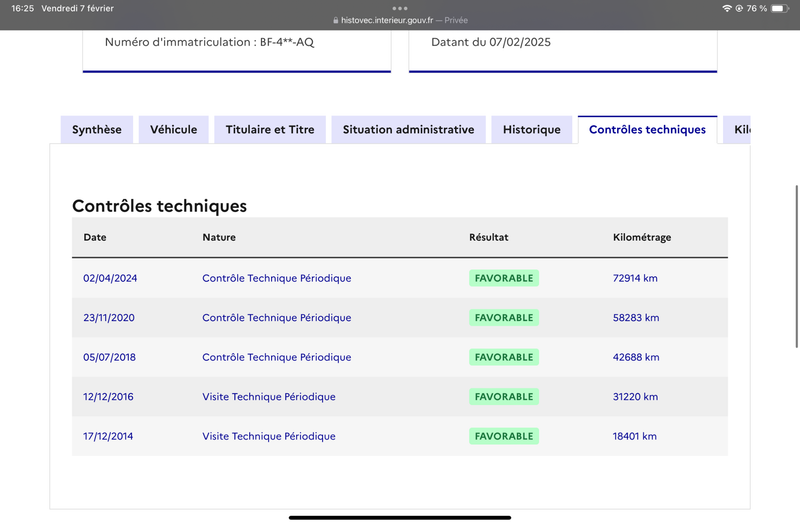
Task: Tap the lock icon beside the URL
Action: click(x=336, y=20)
